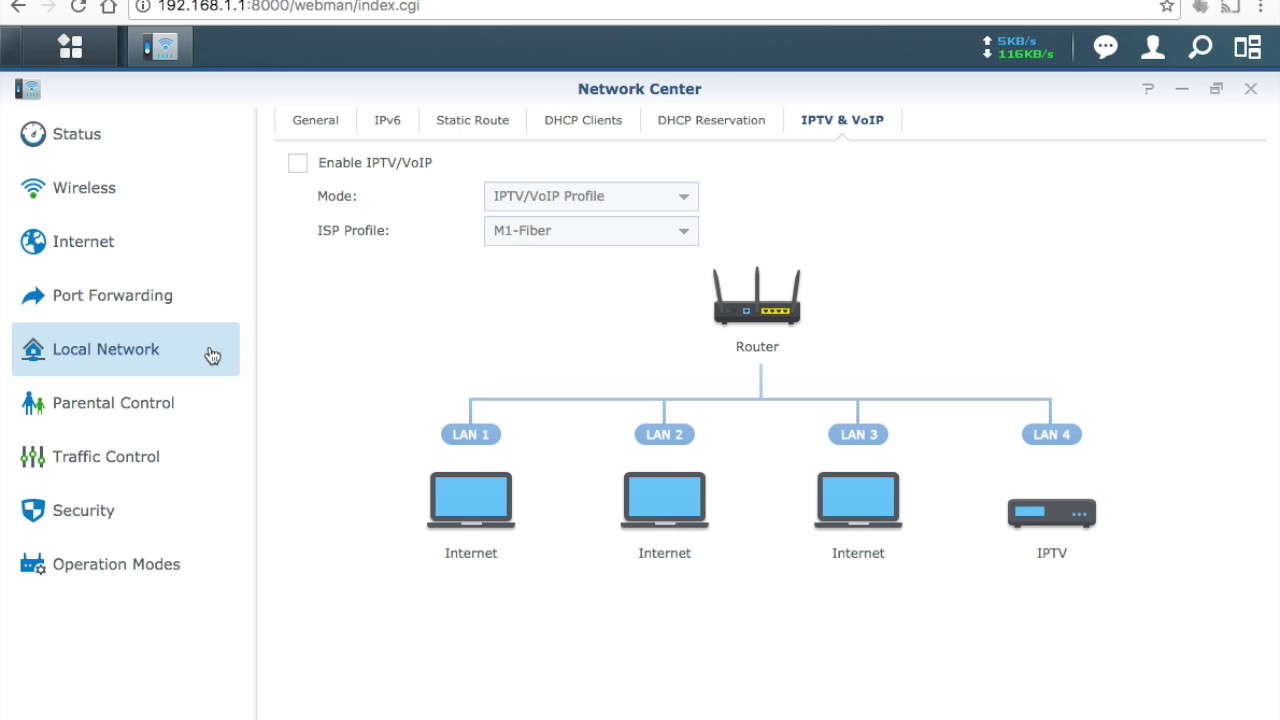
Task: Open the notifications chat bubble icon
Action: [x=1105, y=47]
